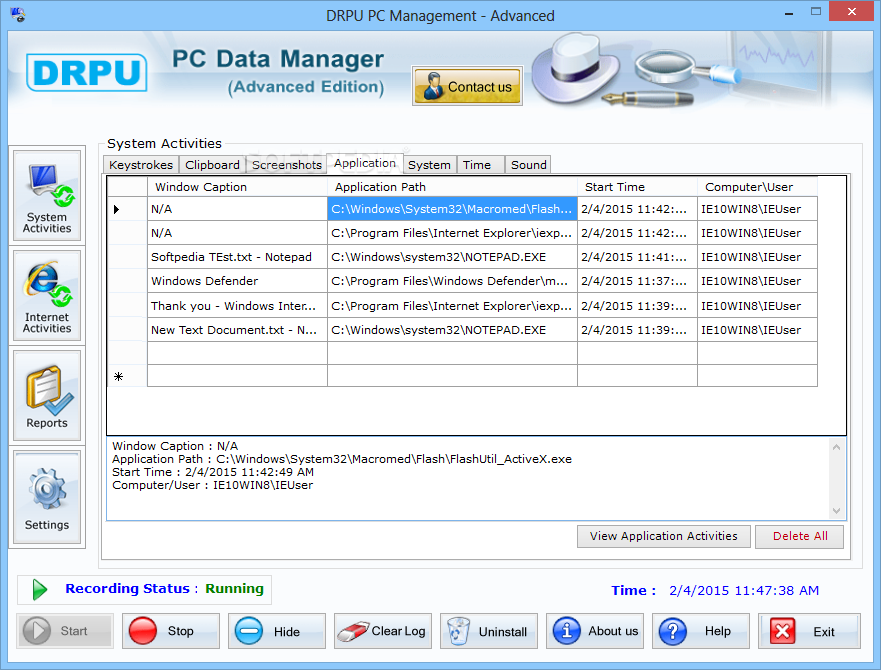Open Internet Activities in the sidebar
Viewport: 881px width, 670px height.
[x=47, y=296]
